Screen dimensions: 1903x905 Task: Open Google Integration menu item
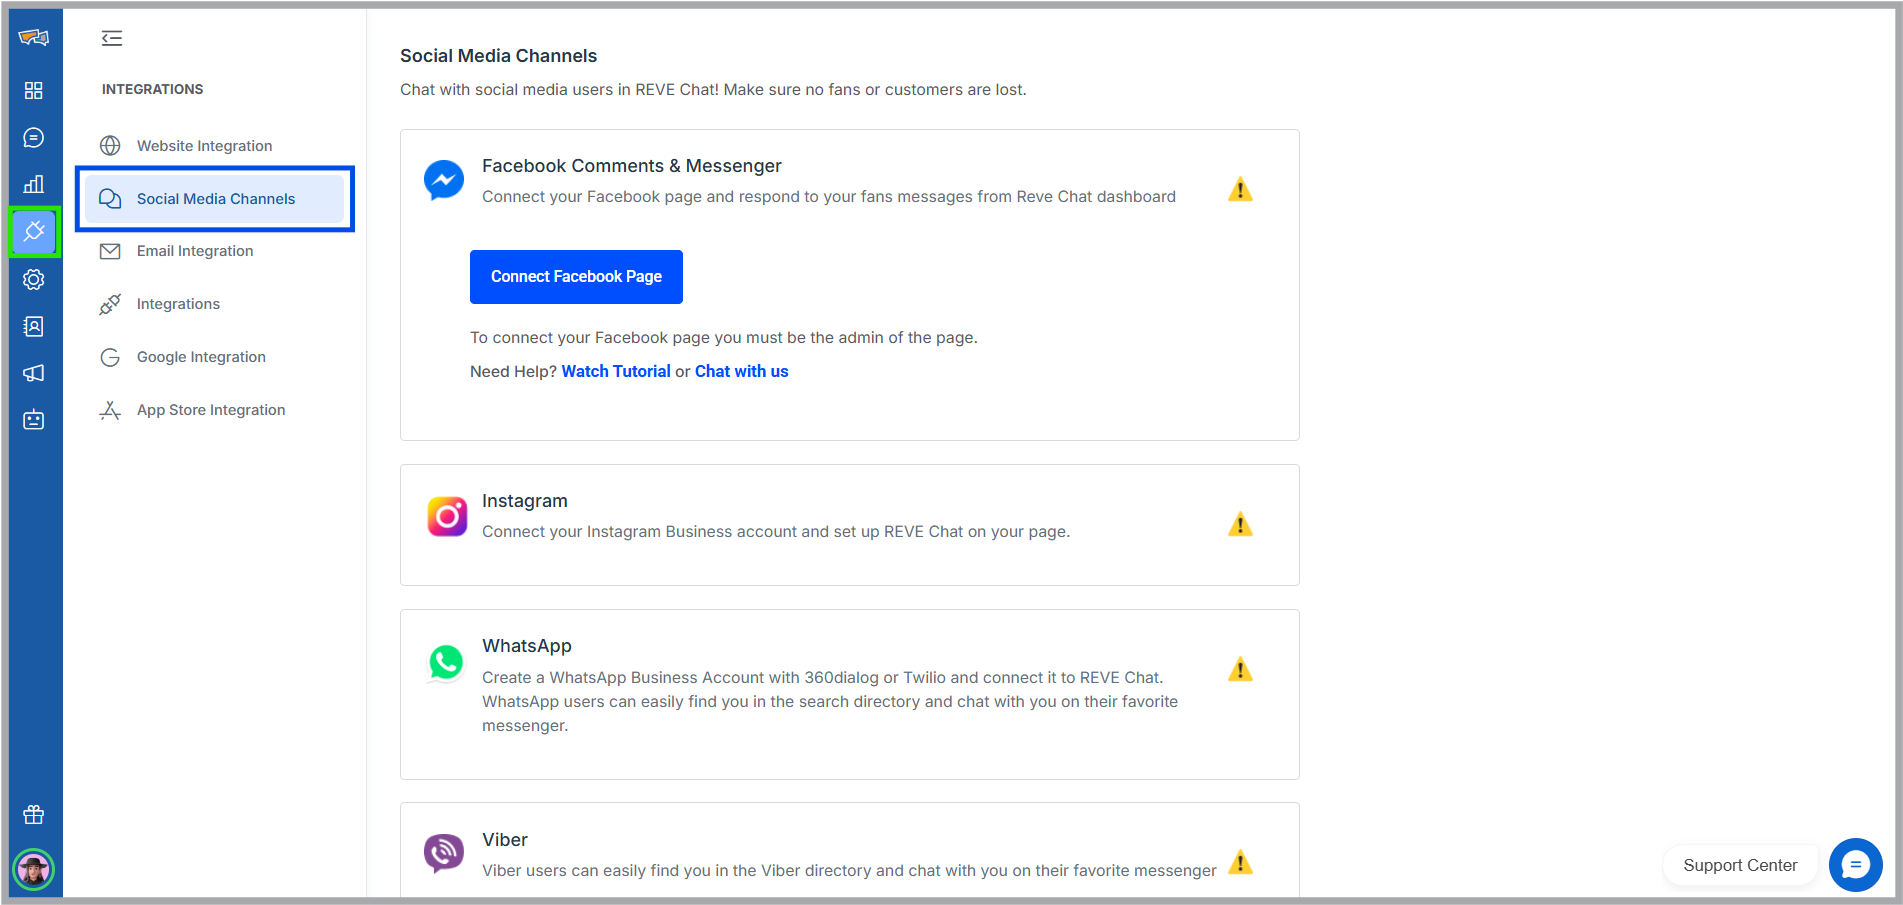pyautogui.click(x=201, y=357)
